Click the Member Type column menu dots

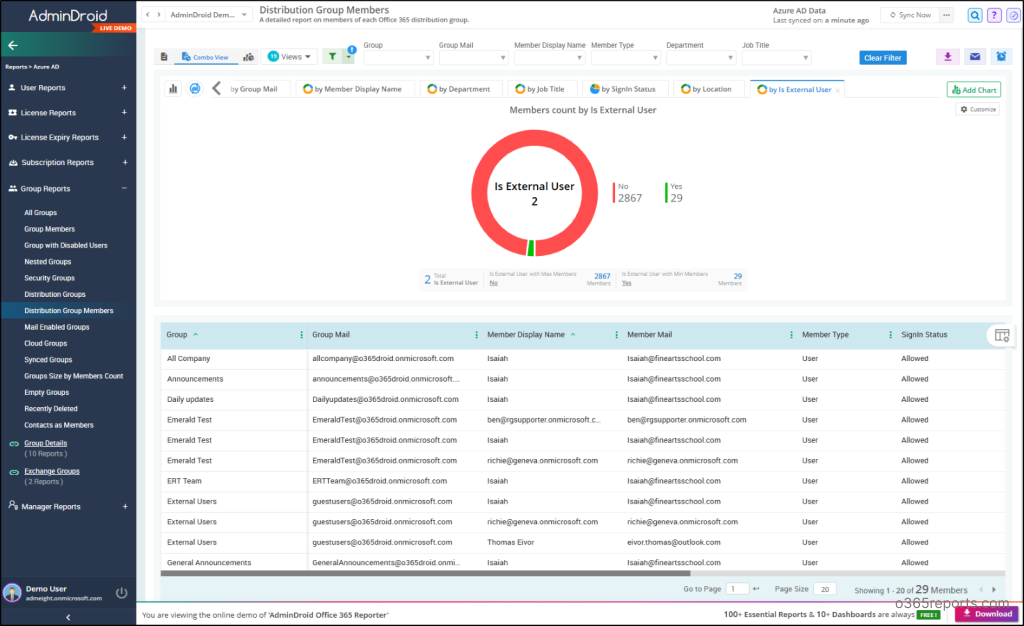890,335
